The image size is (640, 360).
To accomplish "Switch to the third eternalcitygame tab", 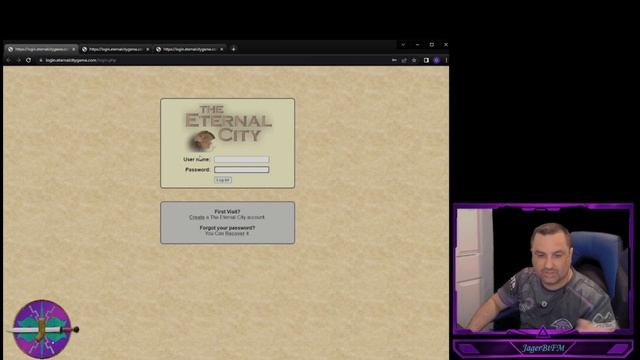I will click(x=189, y=49).
